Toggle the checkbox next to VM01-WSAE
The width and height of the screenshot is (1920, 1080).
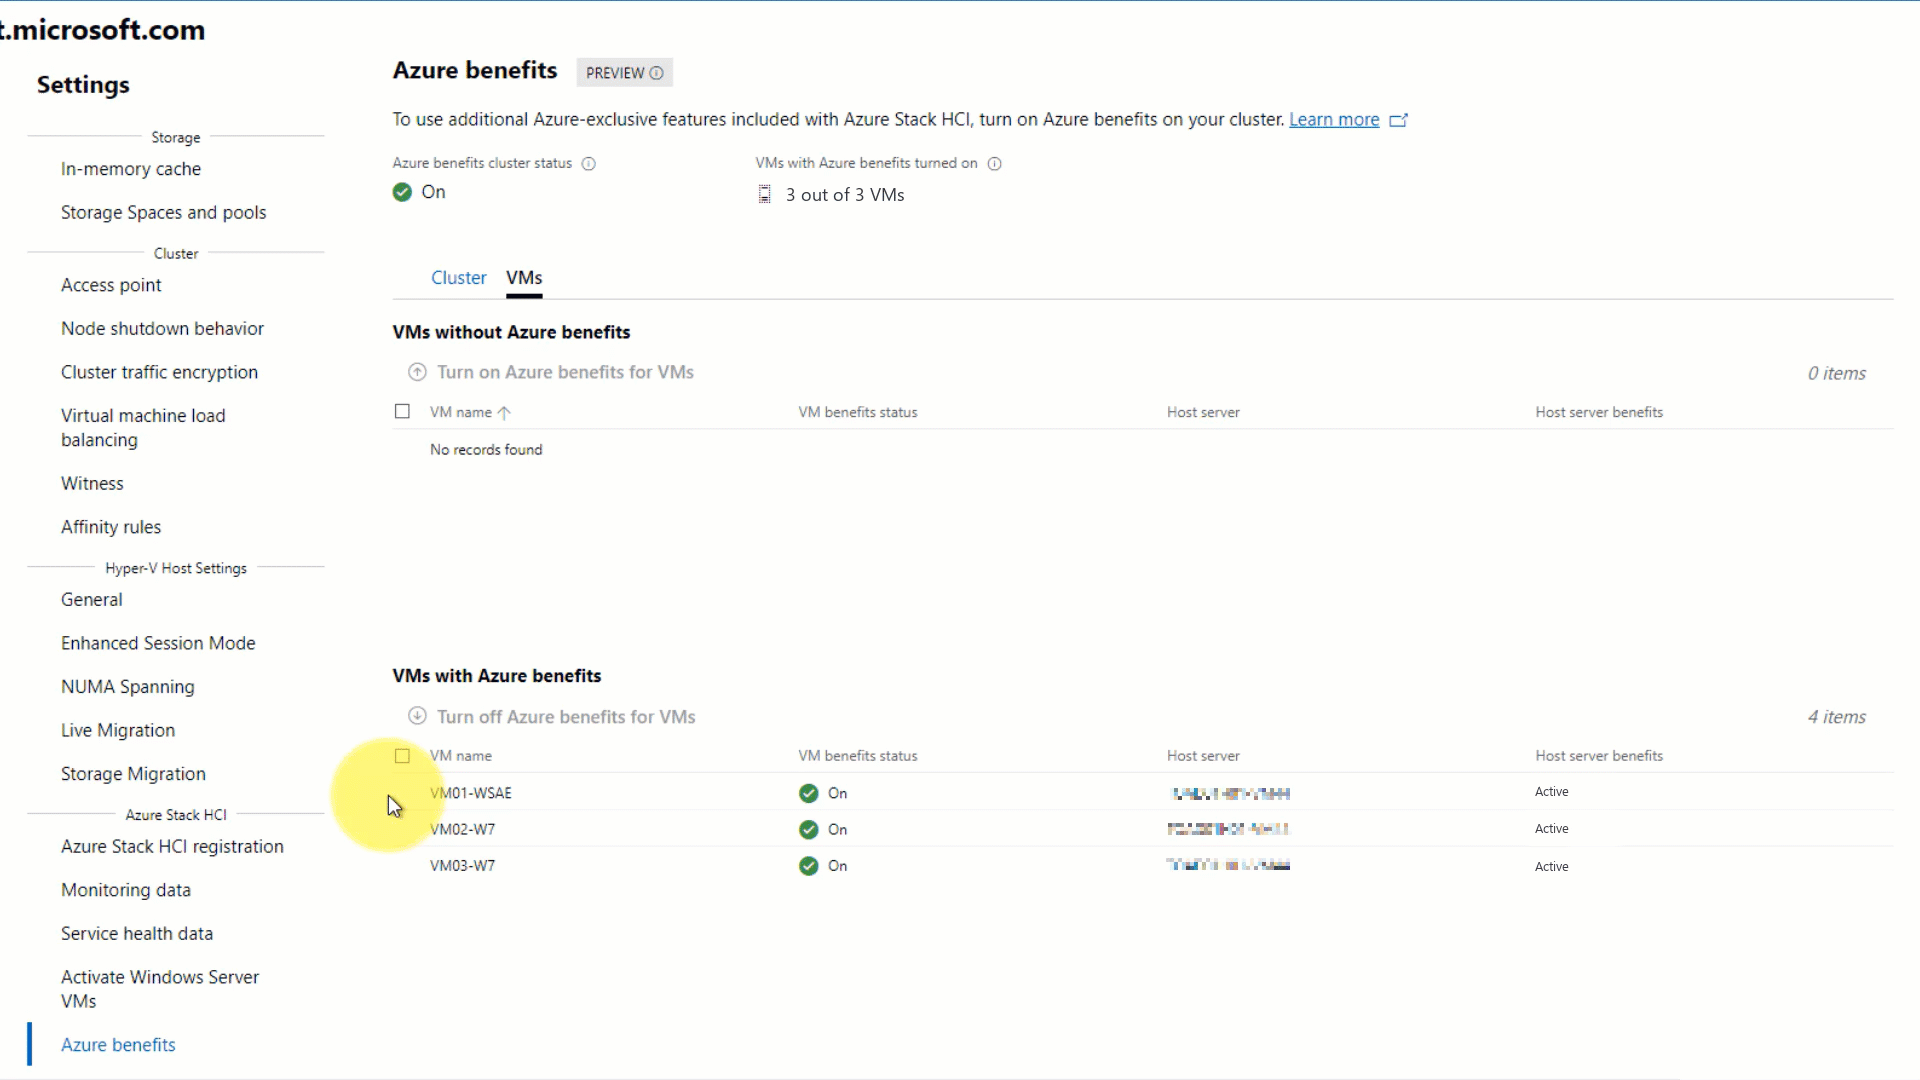(x=402, y=791)
